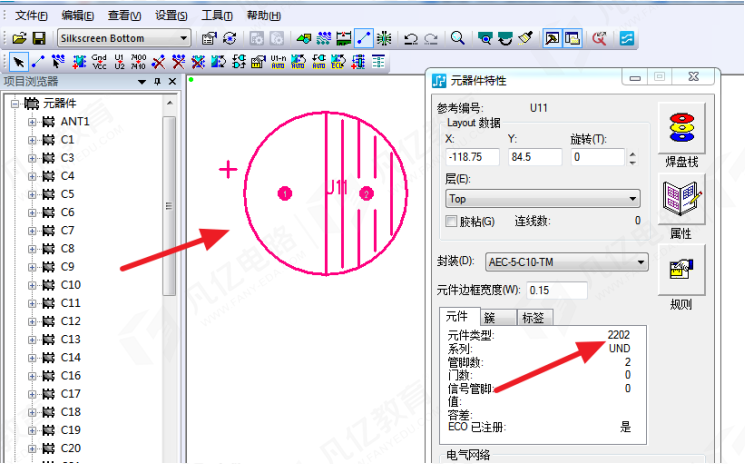Select the Delete Net tool
745x464 pixels.
point(178,62)
